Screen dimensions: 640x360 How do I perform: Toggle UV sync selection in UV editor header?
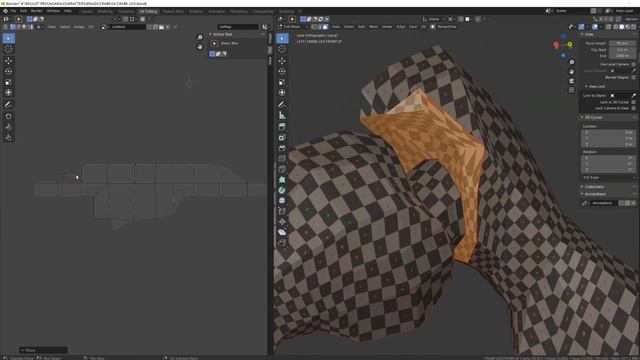pos(6,27)
